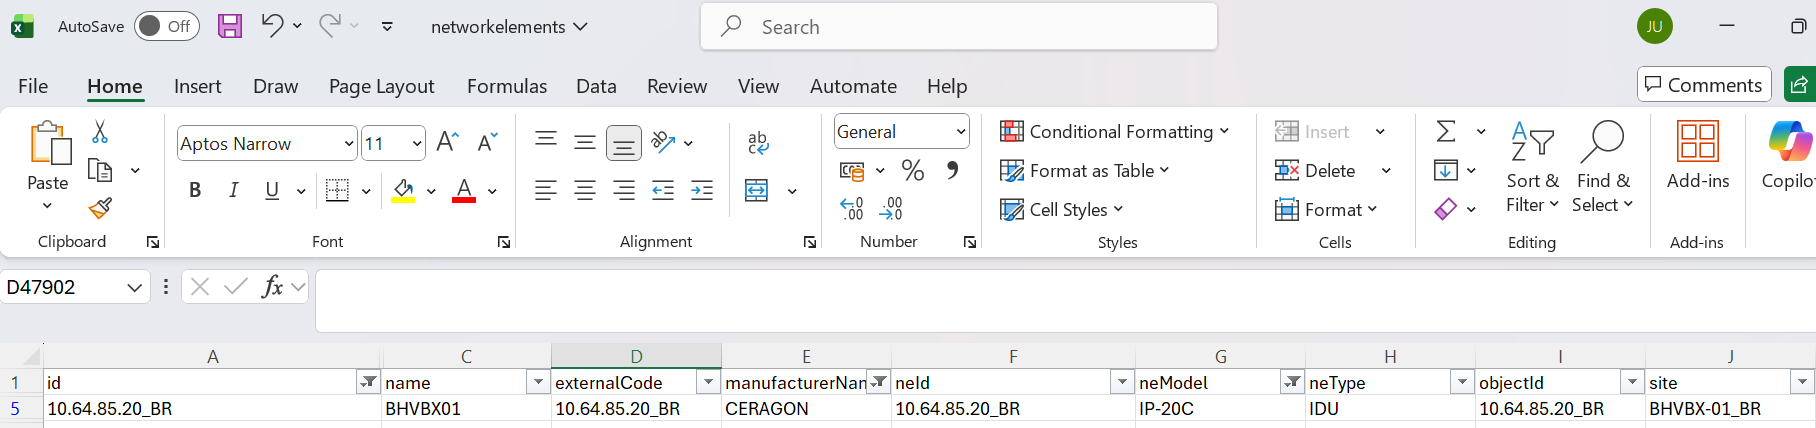The image size is (1816, 428).
Task: Click the Format Painter brush icon
Action: click(x=100, y=208)
